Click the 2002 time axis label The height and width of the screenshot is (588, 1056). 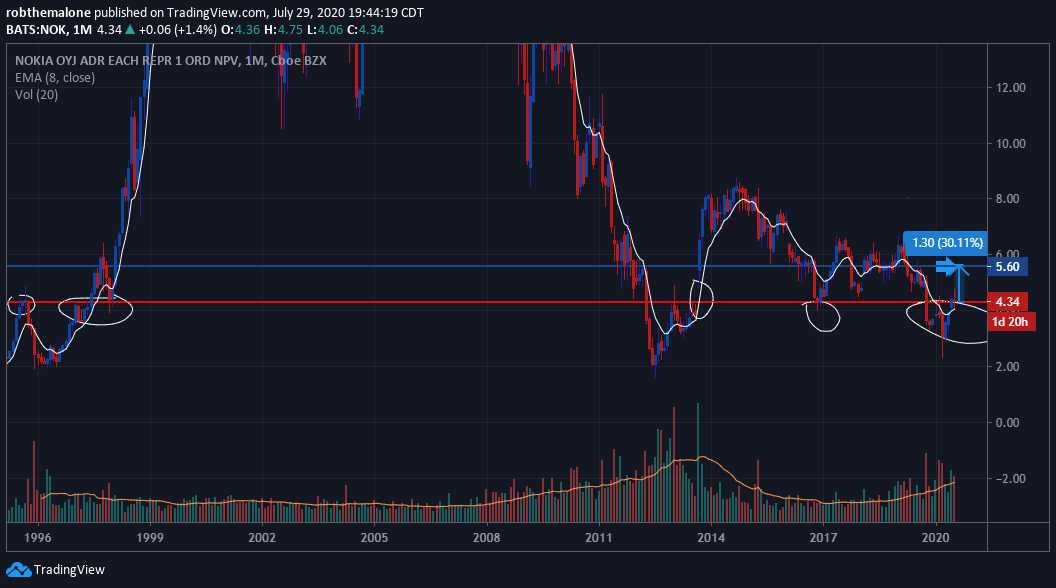click(262, 537)
